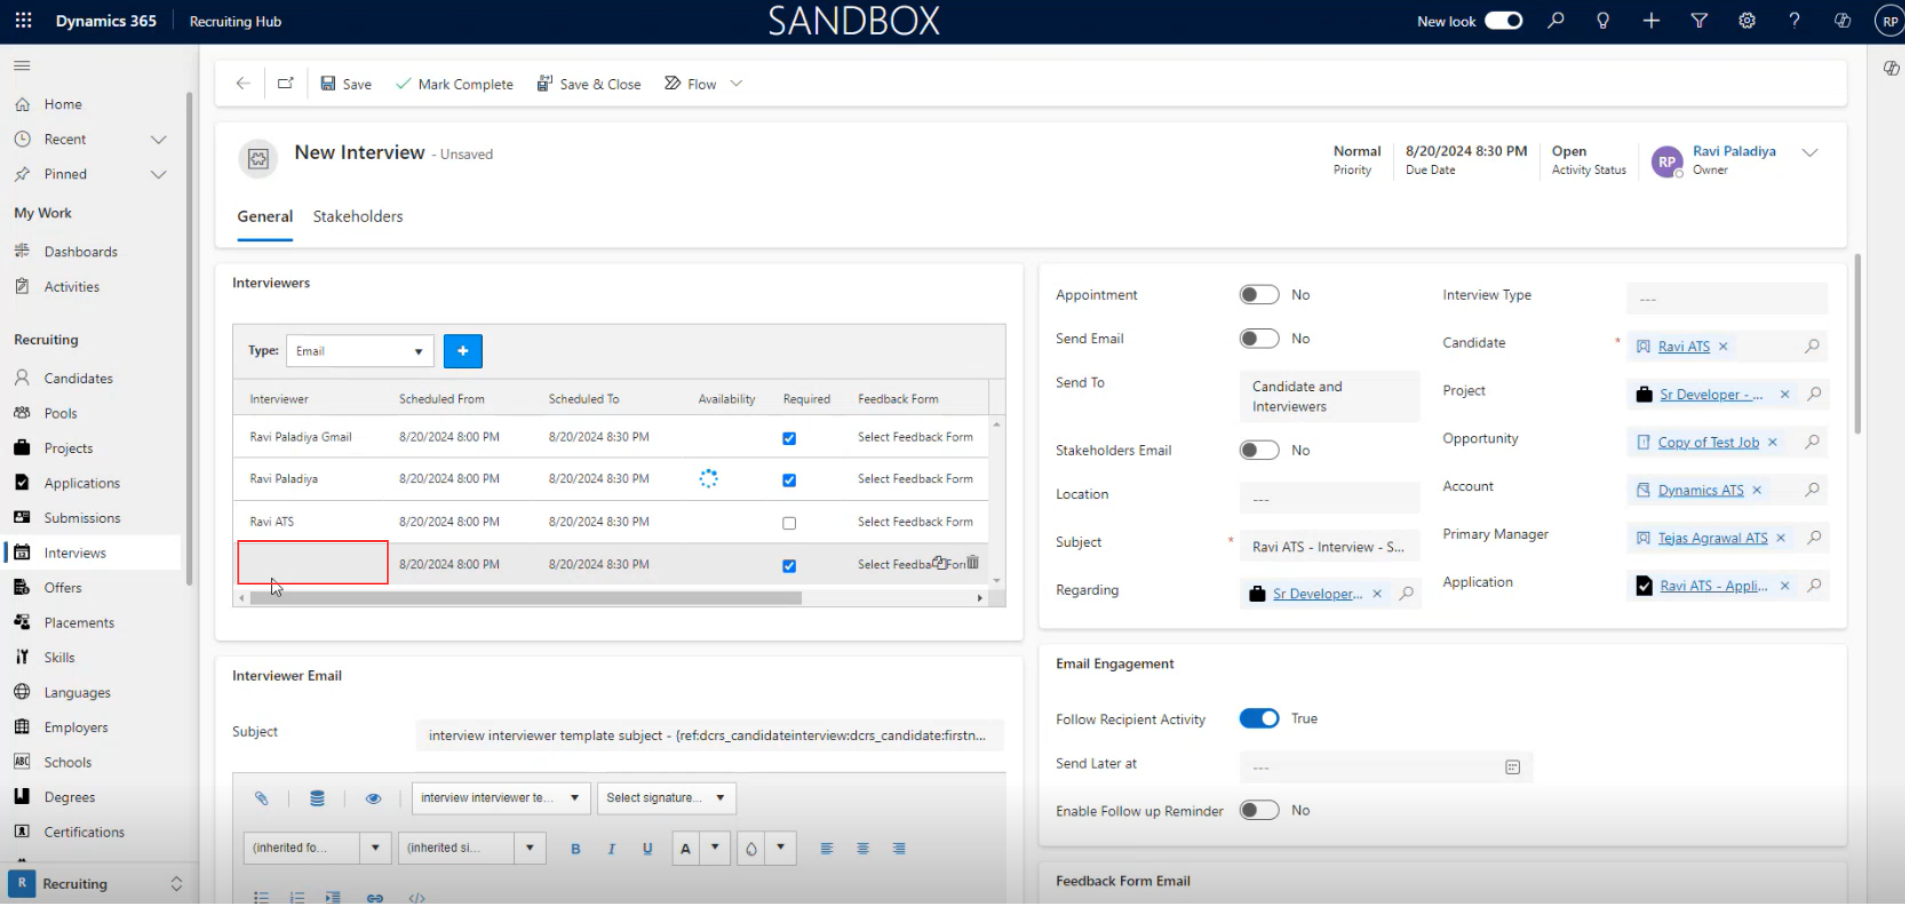This screenshot has height=910, width=1920.
Task: Expand the Recent section in sidebar
Action: click(159, 140)
